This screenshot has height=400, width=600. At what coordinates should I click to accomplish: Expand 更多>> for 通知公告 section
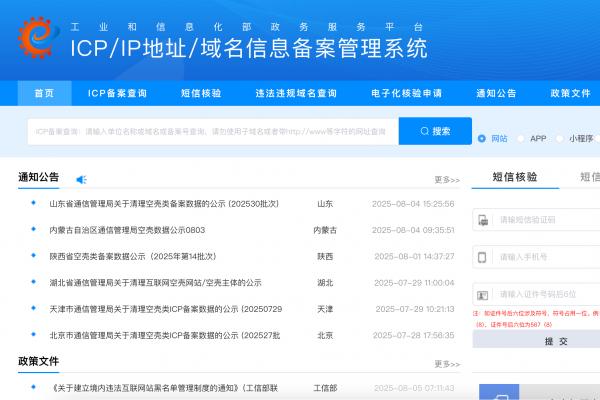(446, 180)
